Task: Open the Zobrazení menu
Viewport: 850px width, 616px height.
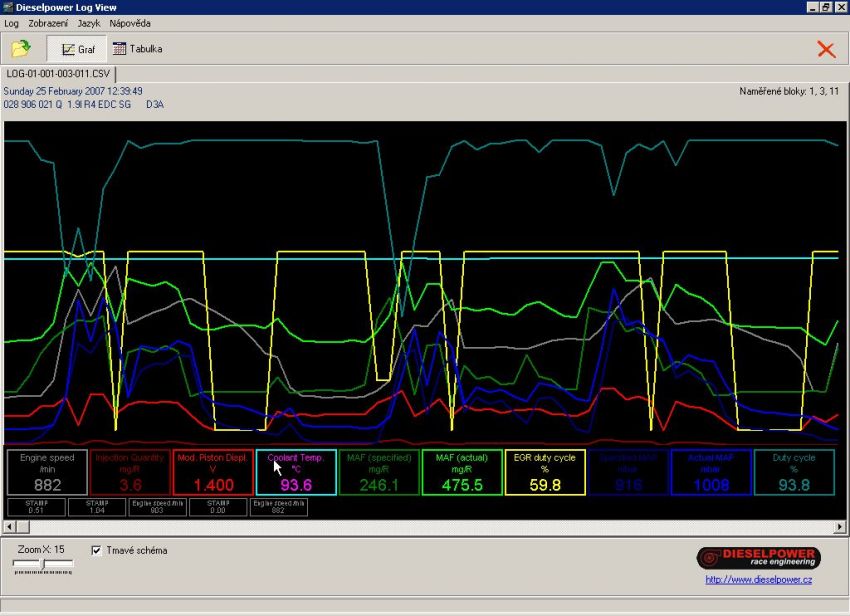Action: click(x=49, y=22)
